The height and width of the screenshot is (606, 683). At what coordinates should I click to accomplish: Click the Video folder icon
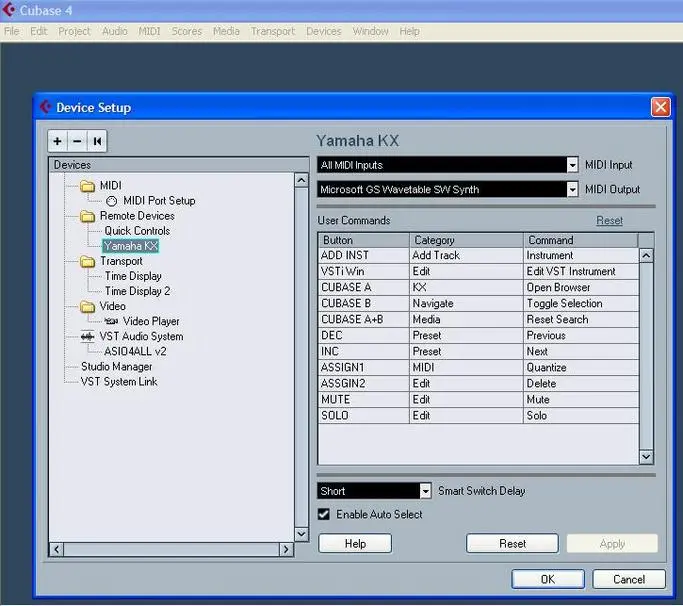88,307
